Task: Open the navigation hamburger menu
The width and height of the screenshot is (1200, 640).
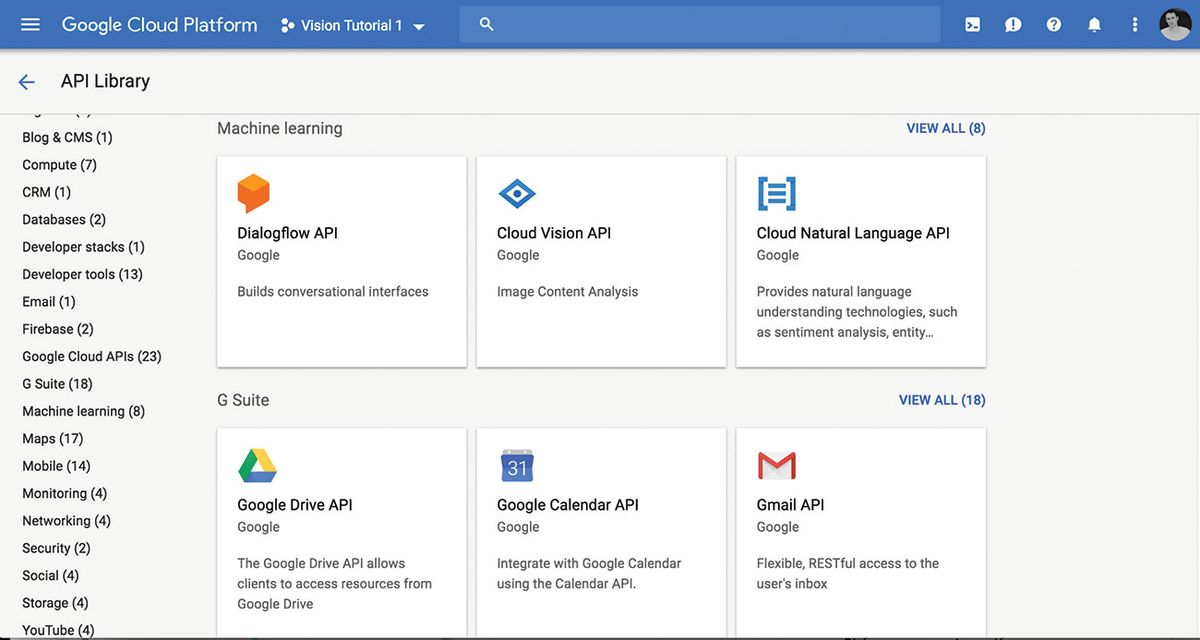Action: [29, 23]
